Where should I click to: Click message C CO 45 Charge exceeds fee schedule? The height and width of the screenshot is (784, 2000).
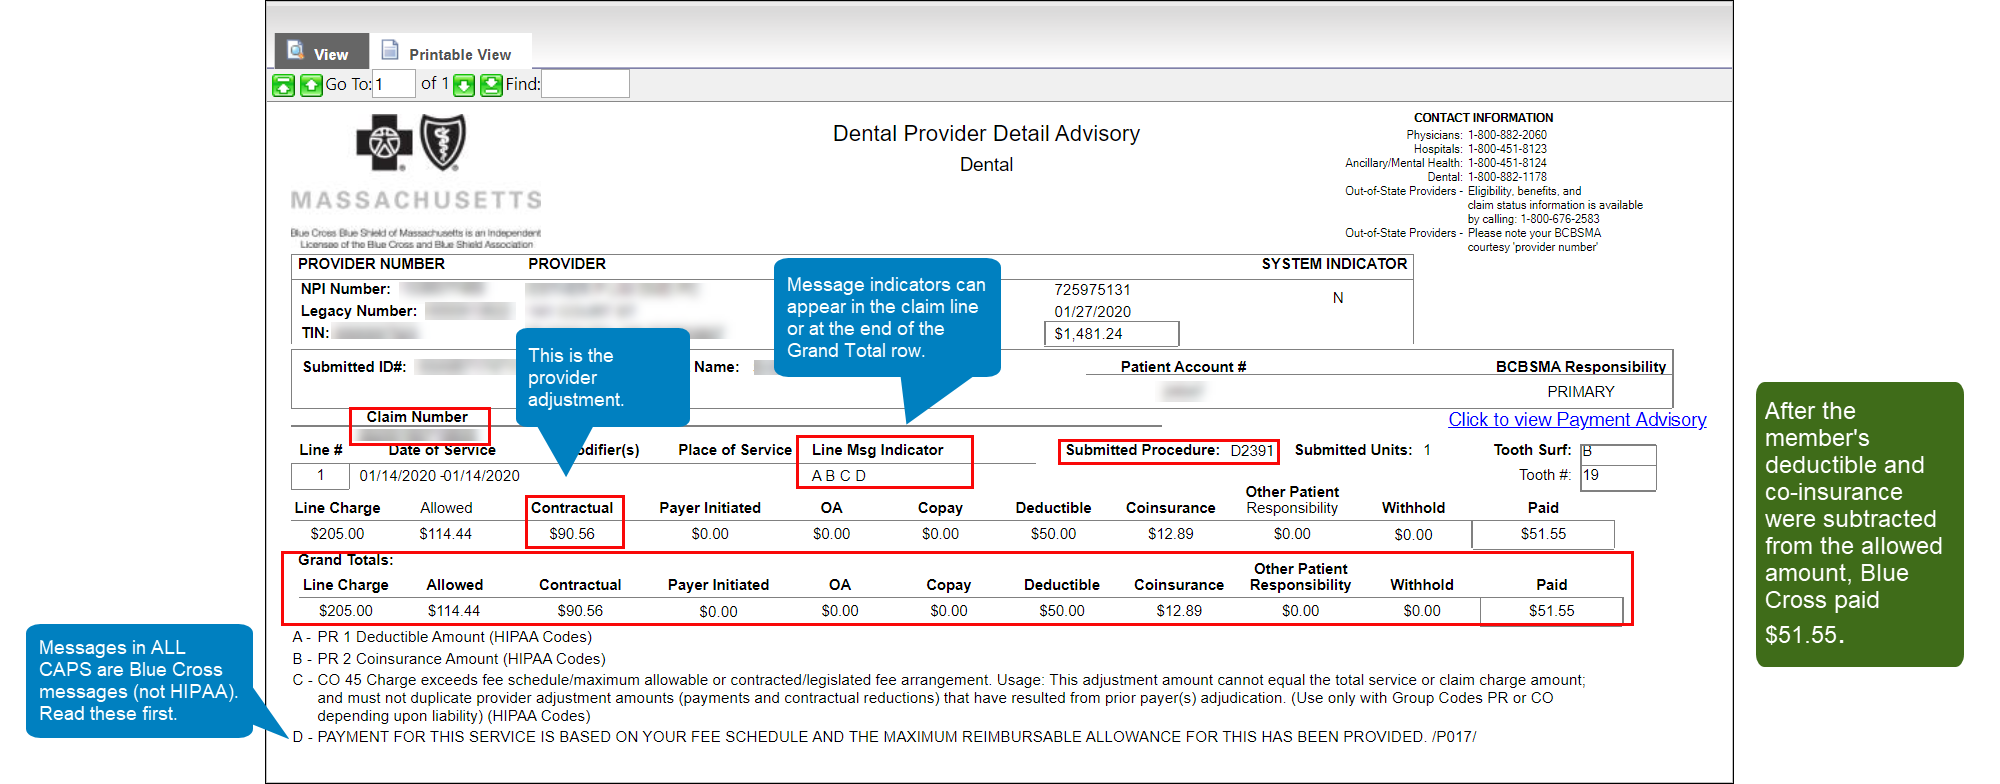pos(939,698)
